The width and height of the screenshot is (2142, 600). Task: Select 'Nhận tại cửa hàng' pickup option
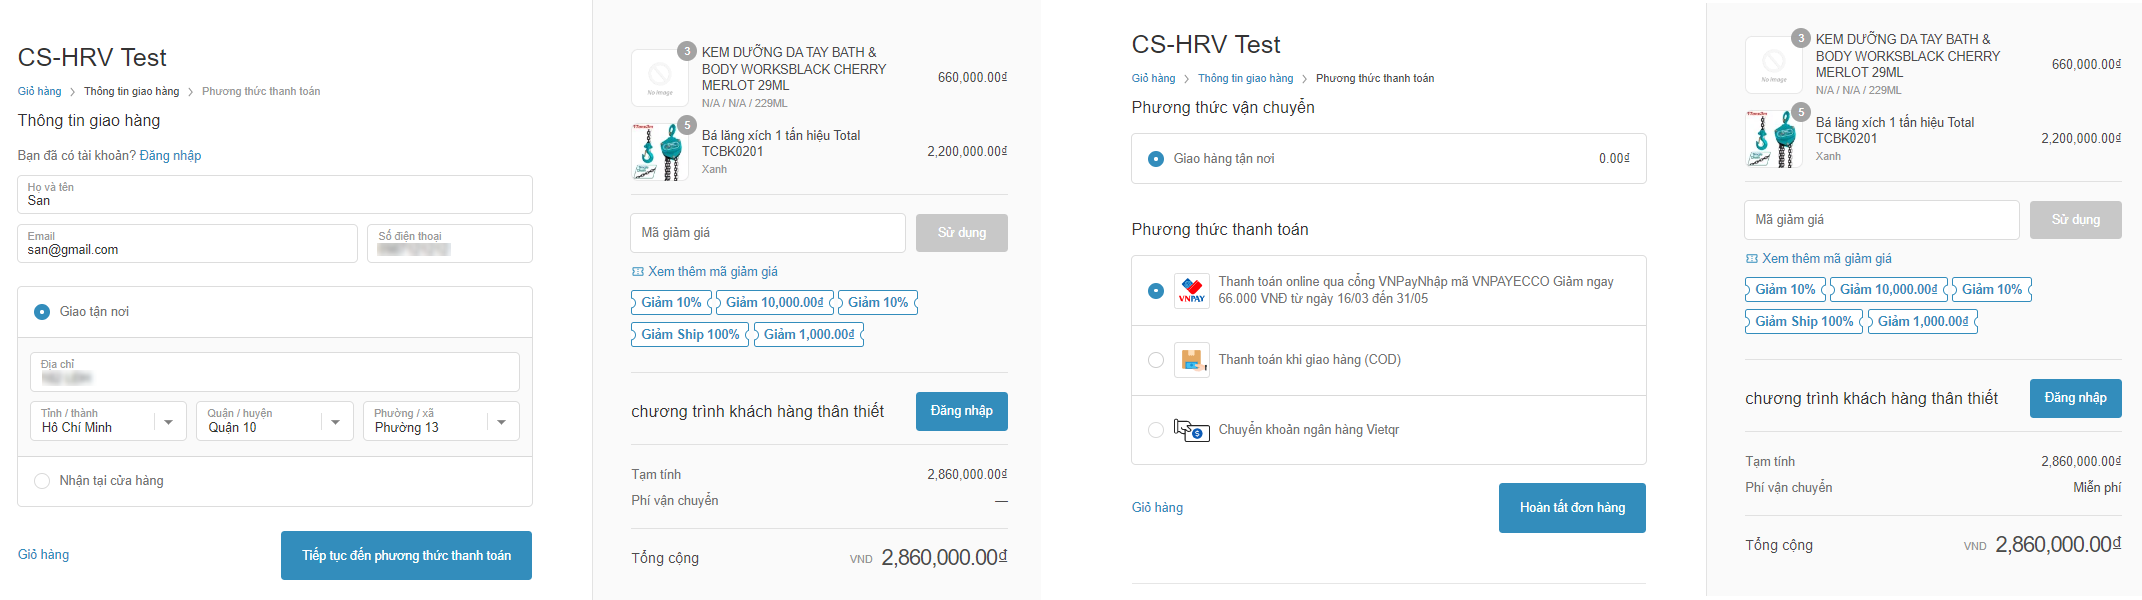point(42,481)
